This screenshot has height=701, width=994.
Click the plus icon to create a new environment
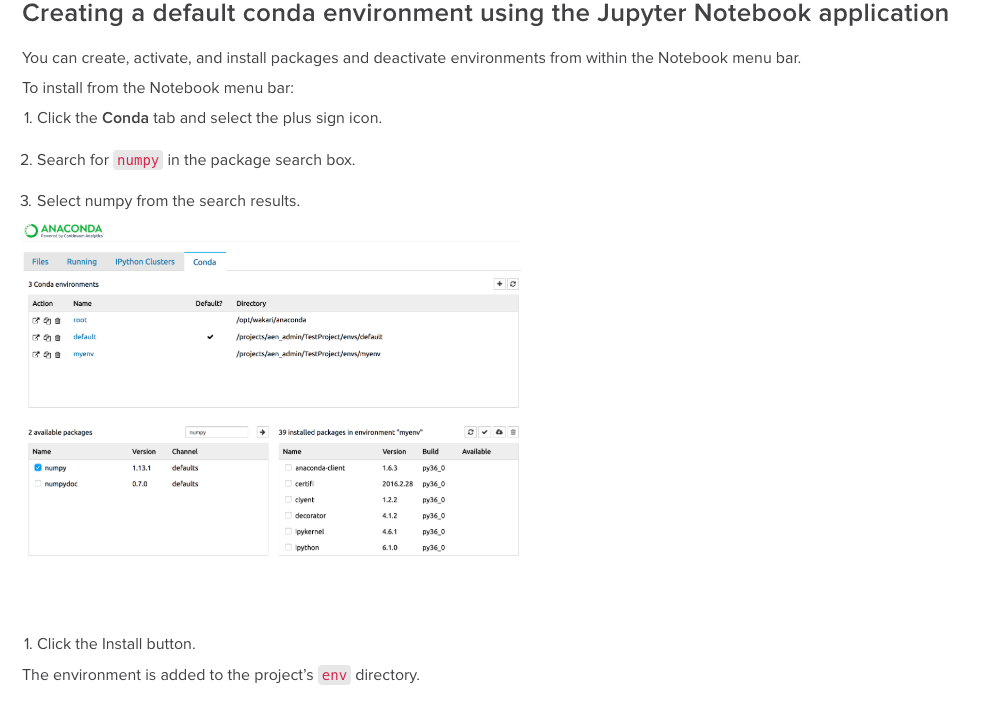[x=500, y=283]
